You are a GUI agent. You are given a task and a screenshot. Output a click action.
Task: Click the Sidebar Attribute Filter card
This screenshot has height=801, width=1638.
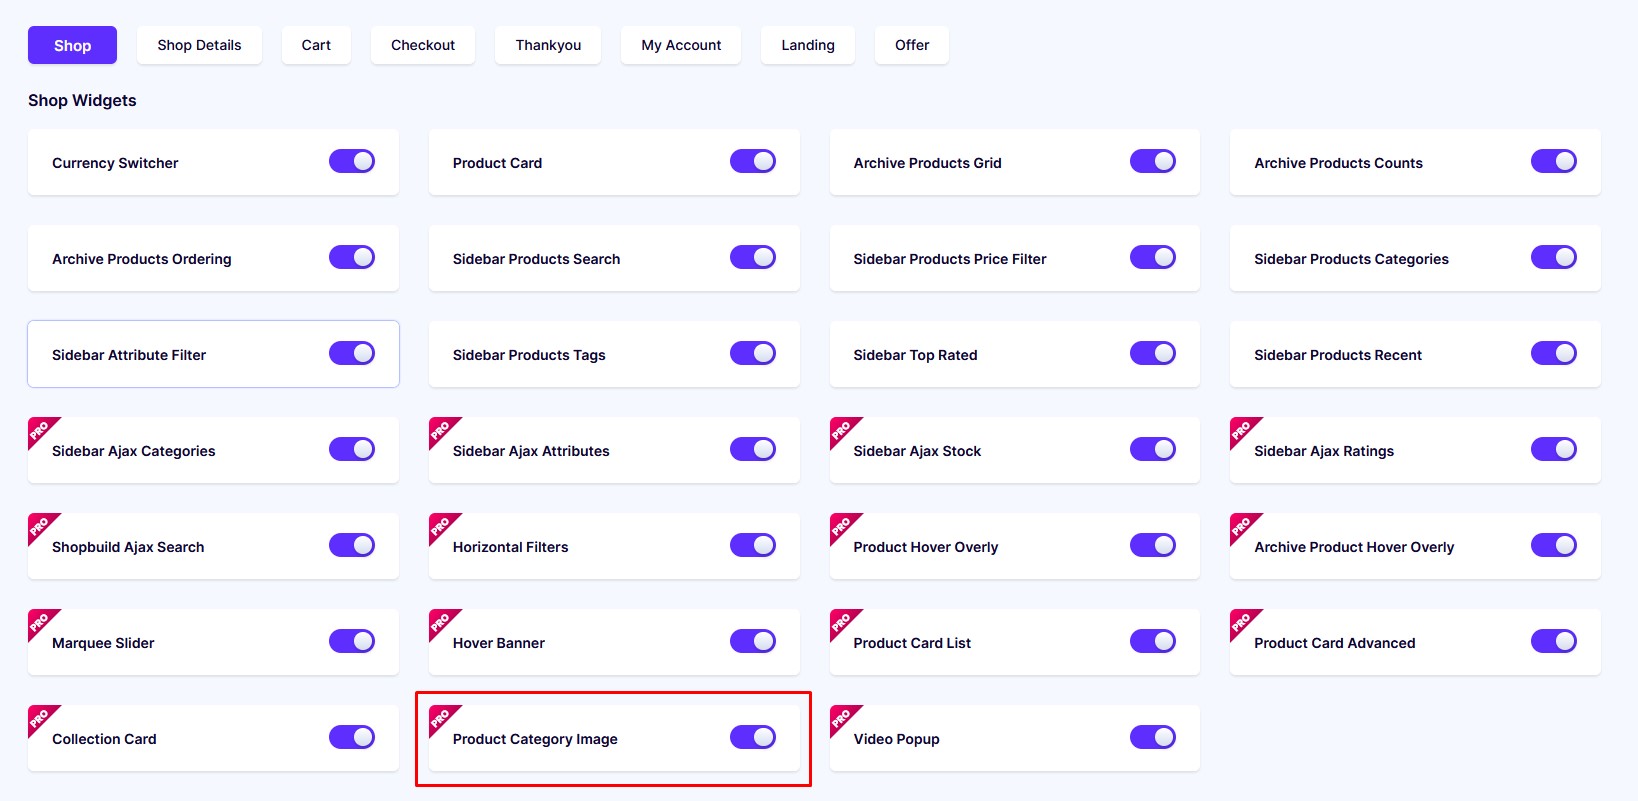pyautogui.click(x=213, y=354)
